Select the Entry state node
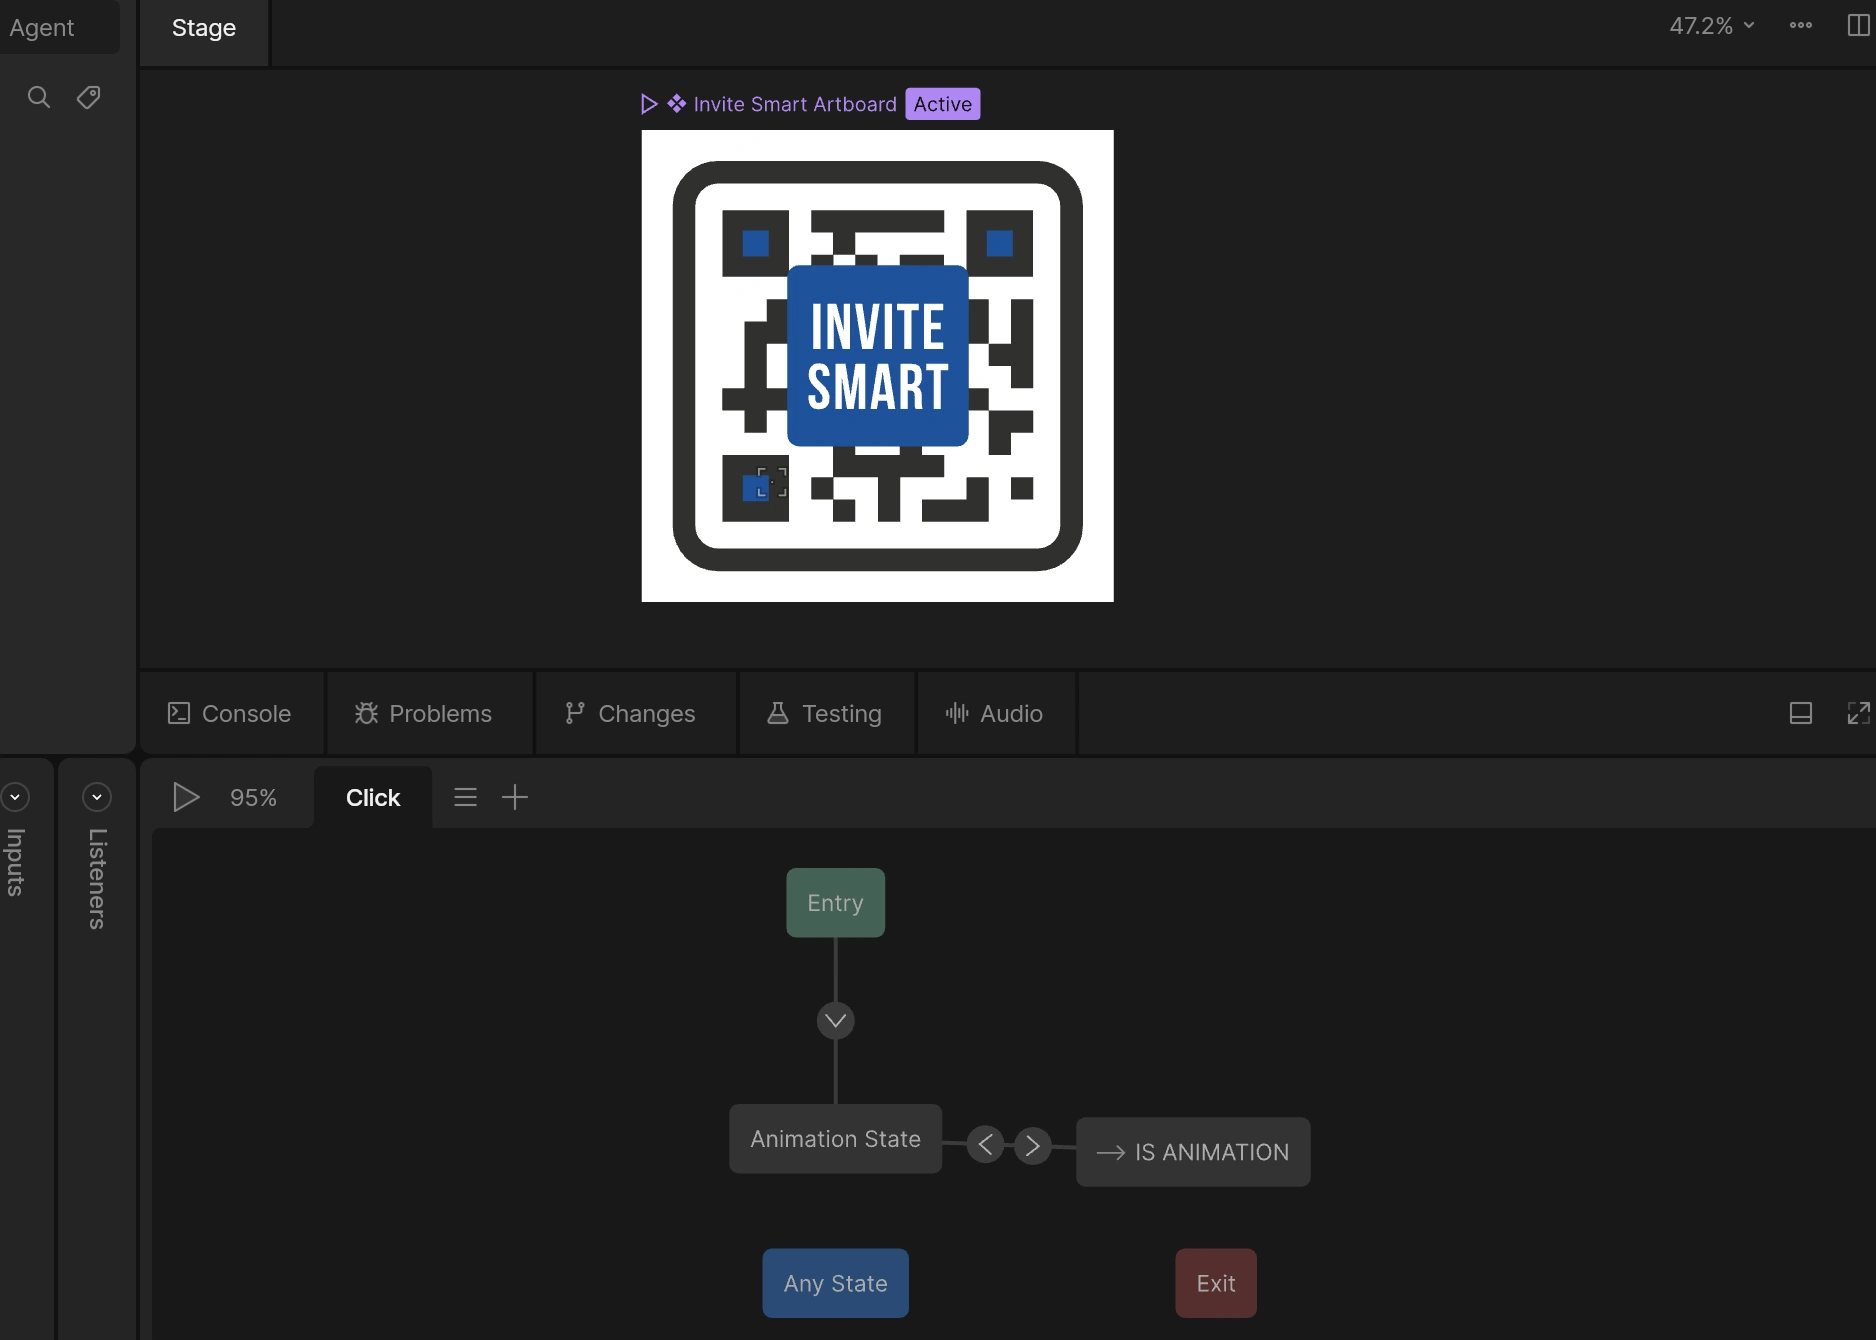The width and height of the screenshot is (1876, 1340). coord(836,903)
